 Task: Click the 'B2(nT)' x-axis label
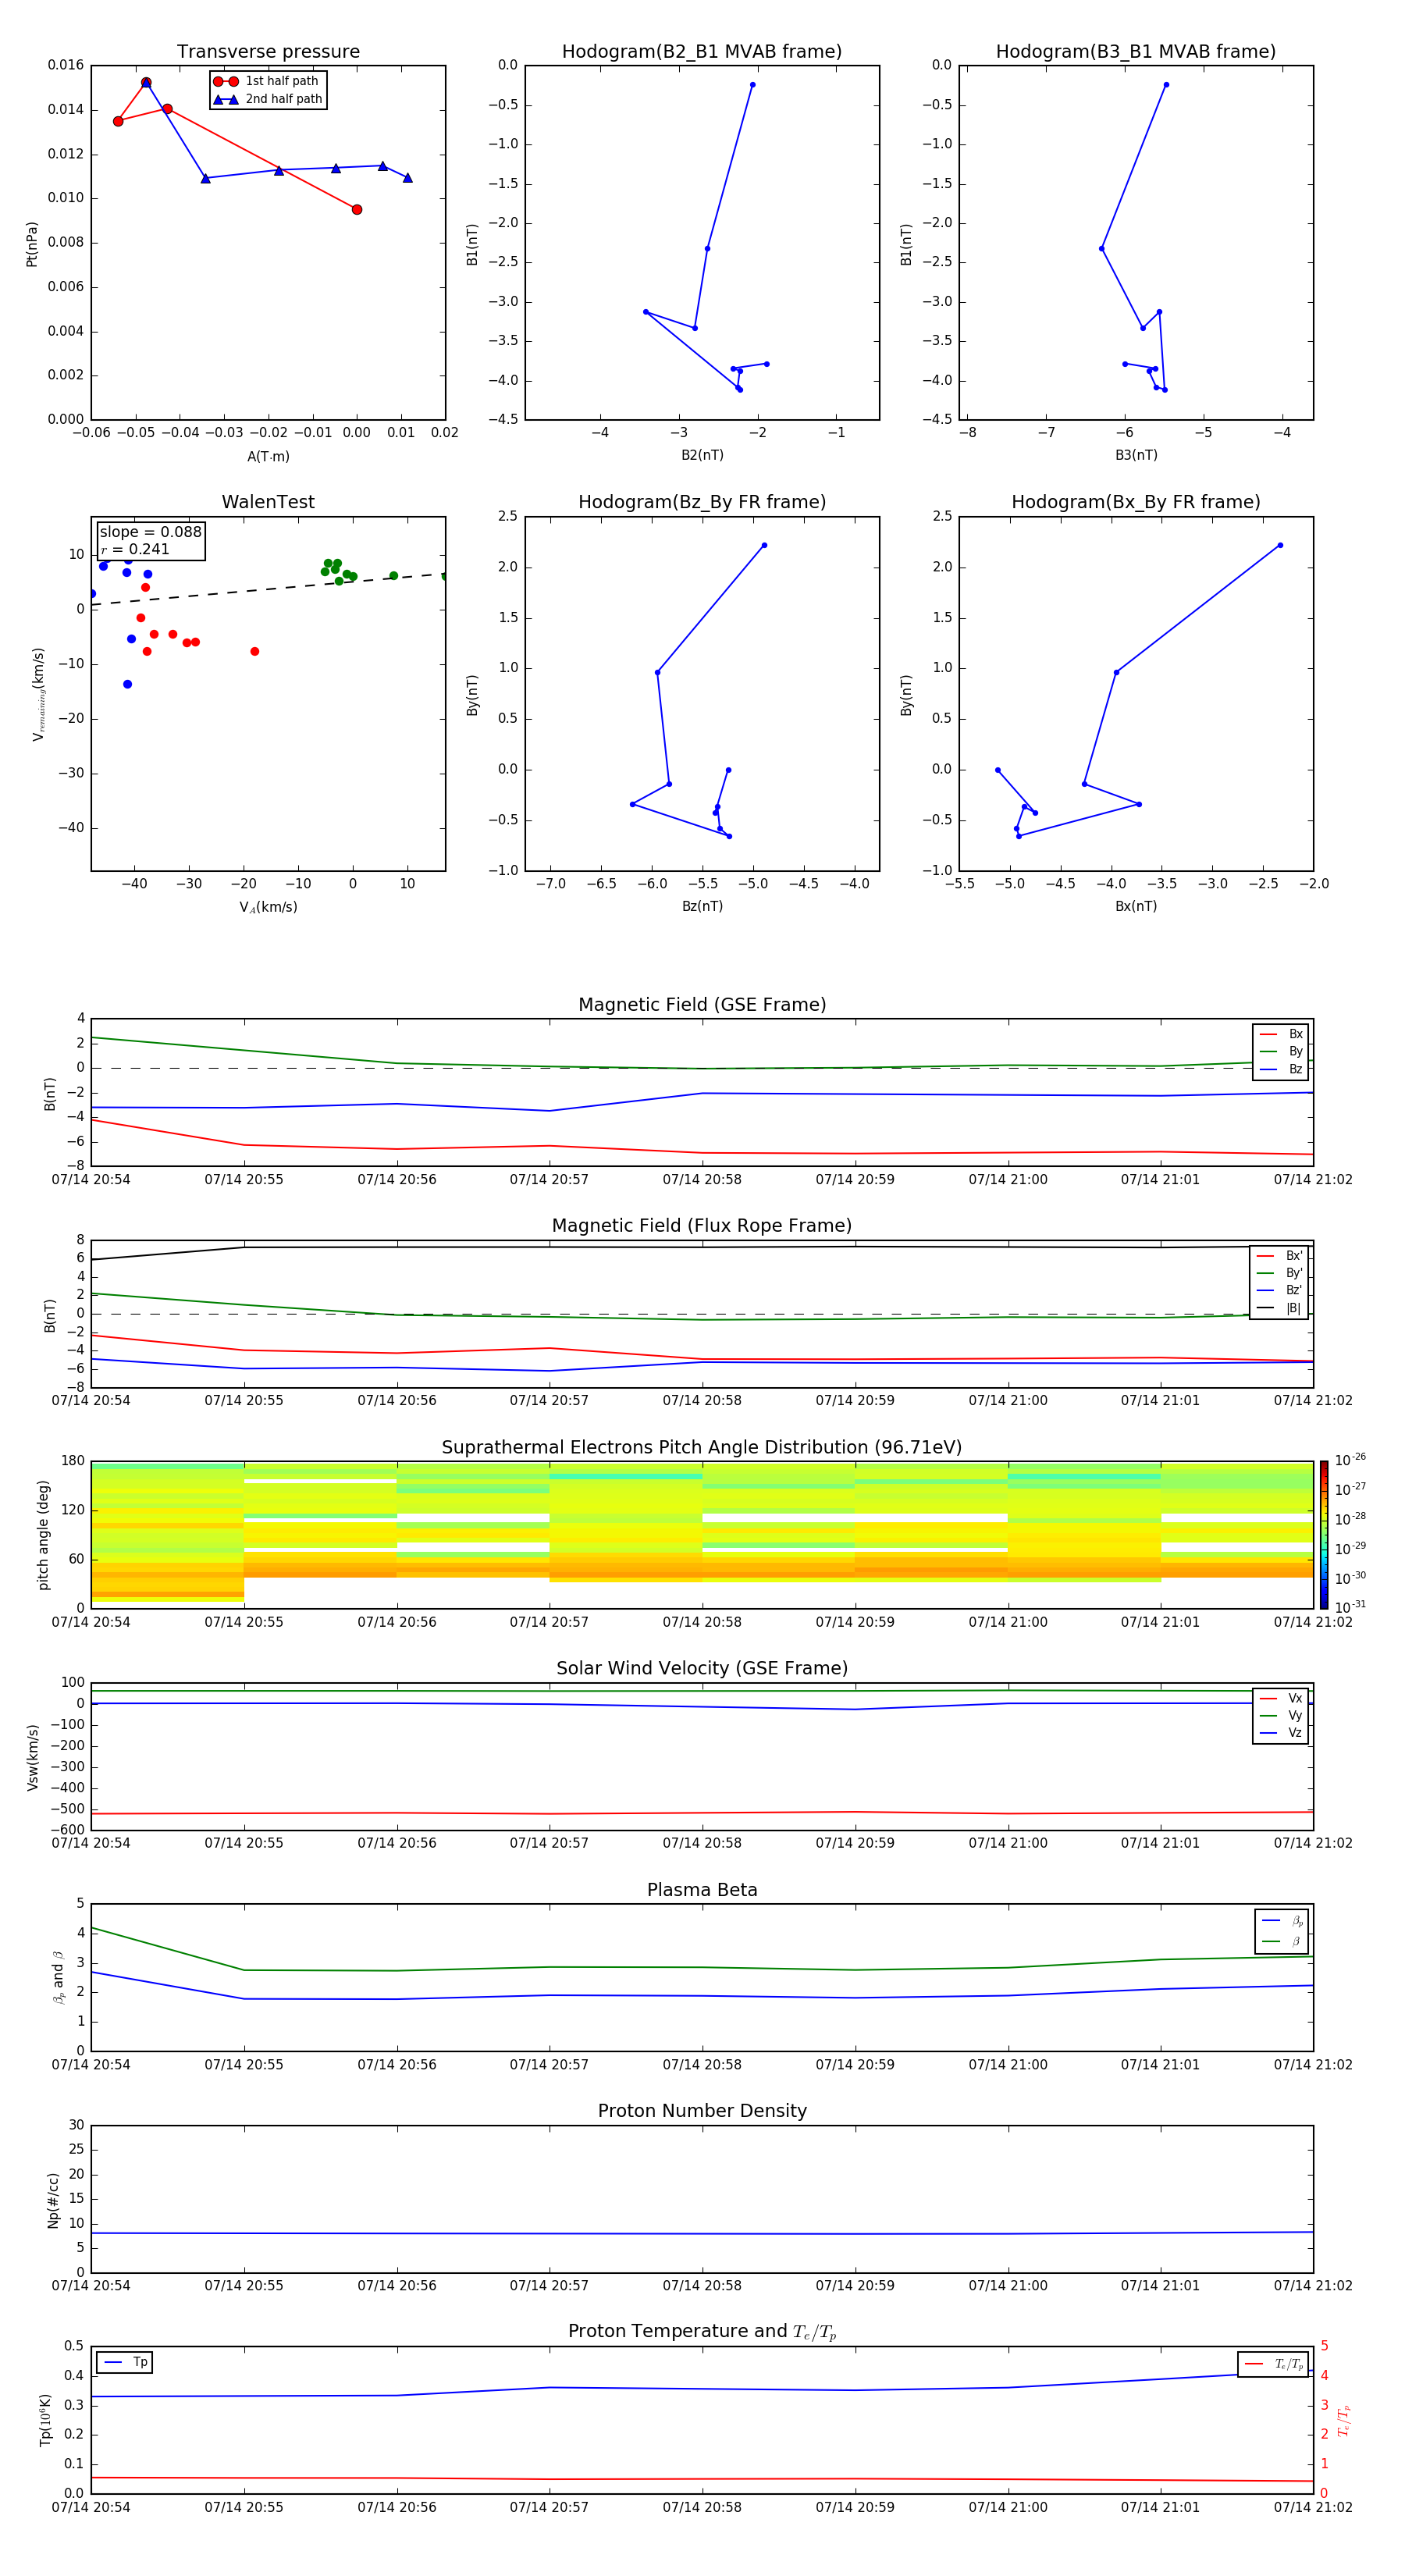click(702, 455)
